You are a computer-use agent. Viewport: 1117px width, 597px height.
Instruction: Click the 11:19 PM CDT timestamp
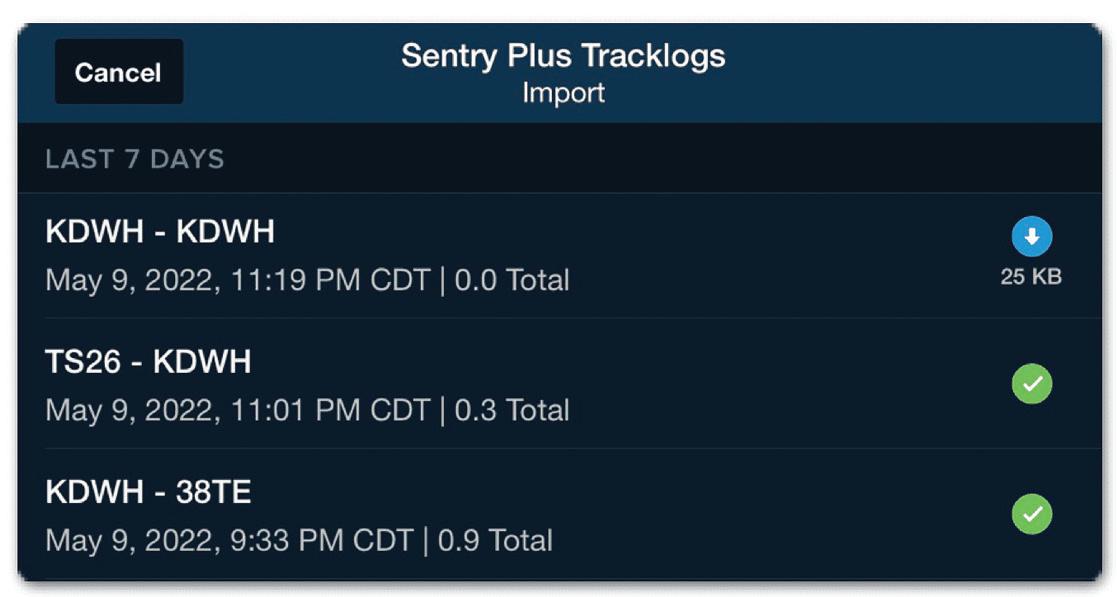click(x=332, y=280)
